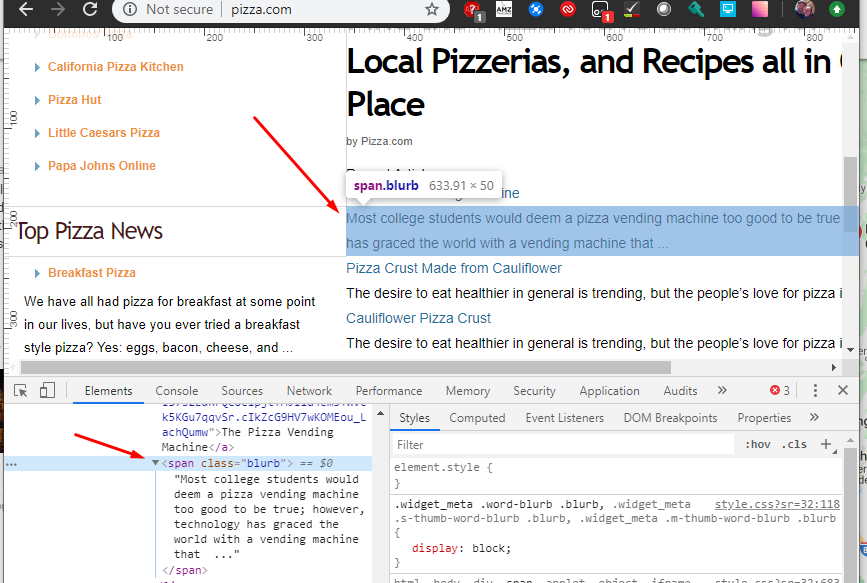Go back with the browser back arrow
The image size is (867, 583).
click(26, 9)
